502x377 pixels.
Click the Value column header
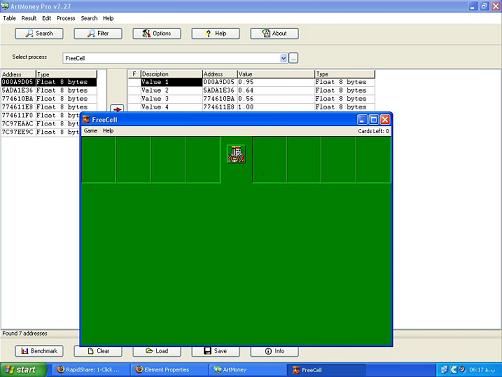tap(276, 74)
